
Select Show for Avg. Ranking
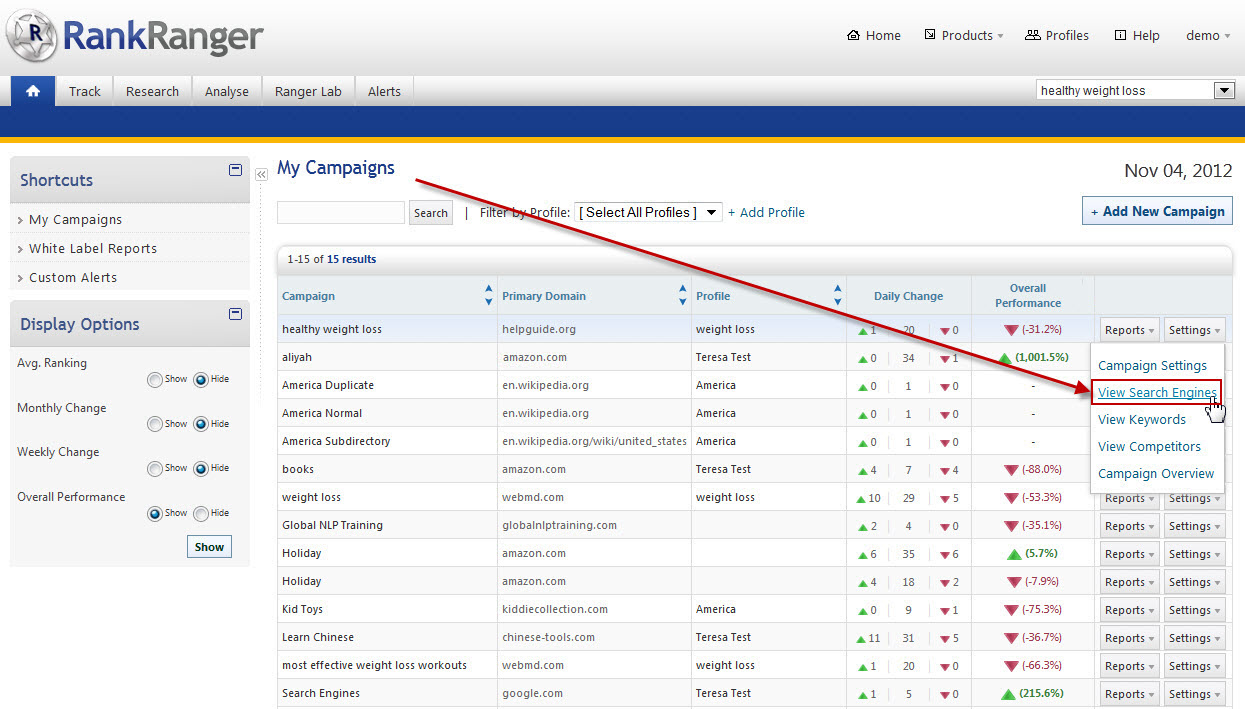pyautogui.click(x=154, y=380)
